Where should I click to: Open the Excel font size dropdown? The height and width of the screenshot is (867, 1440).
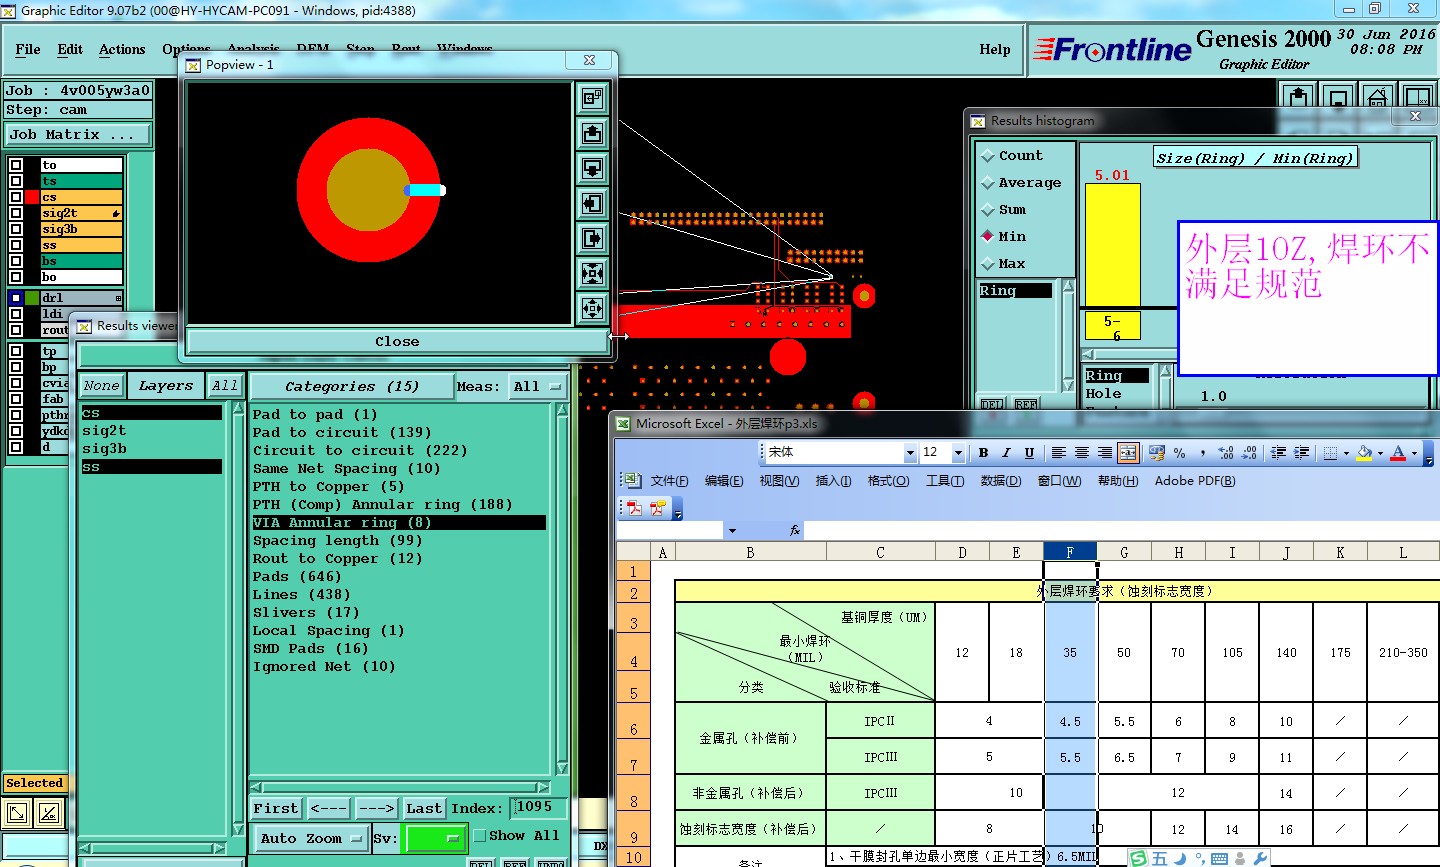958,453
